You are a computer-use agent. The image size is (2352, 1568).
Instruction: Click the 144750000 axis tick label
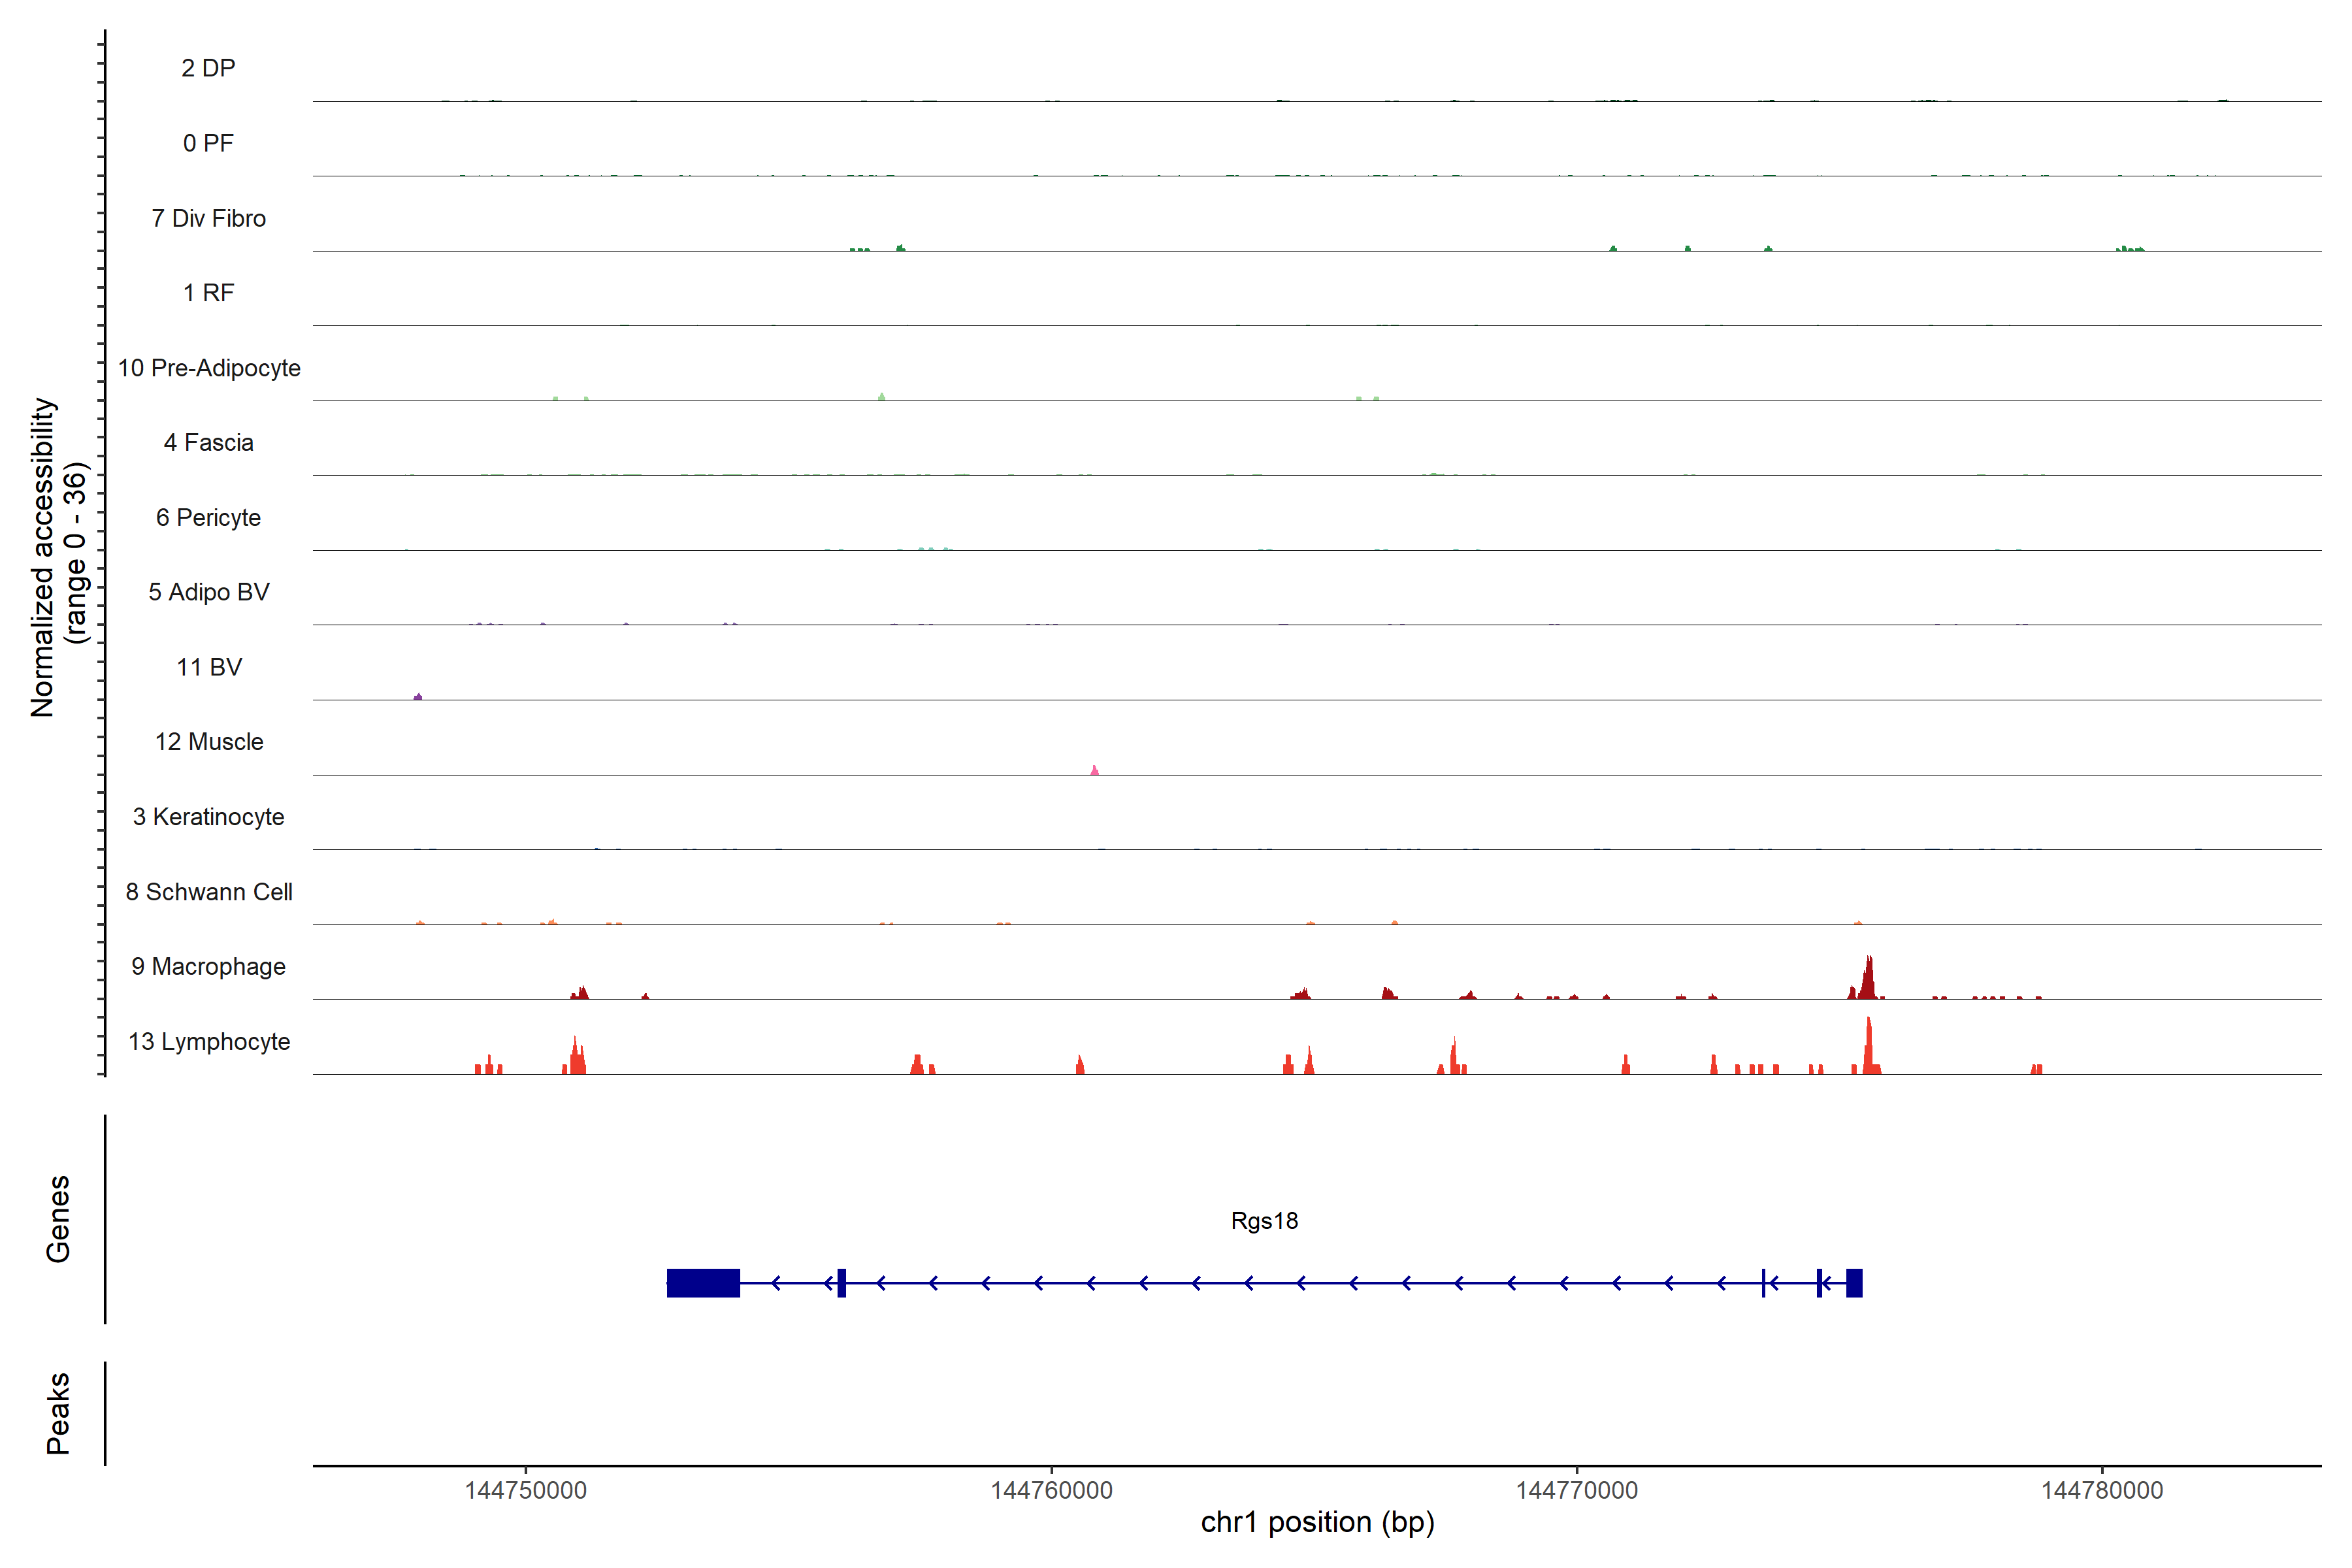pos(525,1490)
